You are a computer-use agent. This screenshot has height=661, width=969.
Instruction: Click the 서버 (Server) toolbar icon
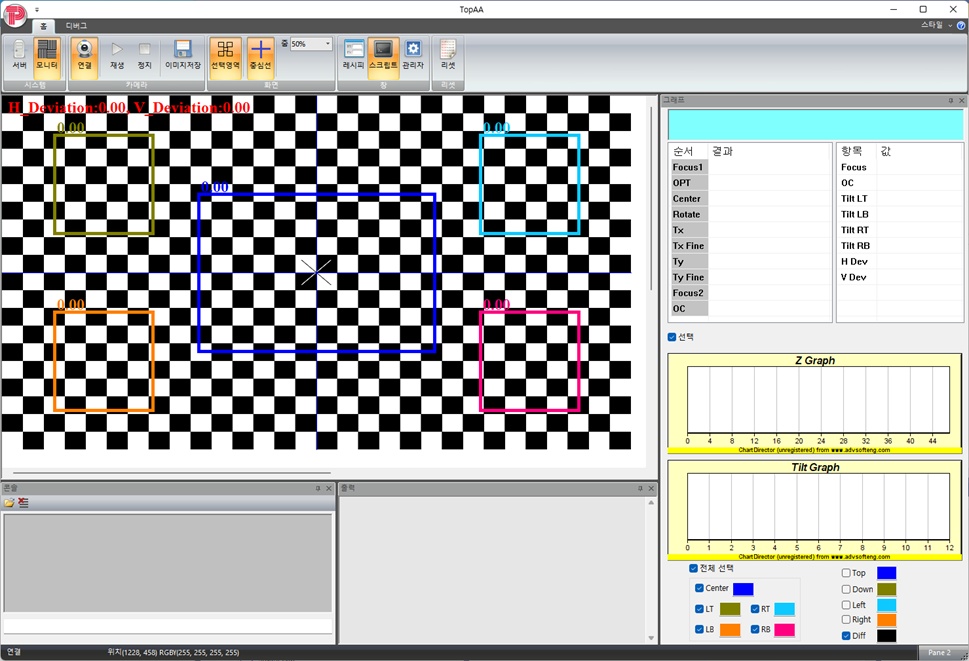click(19, 55)
